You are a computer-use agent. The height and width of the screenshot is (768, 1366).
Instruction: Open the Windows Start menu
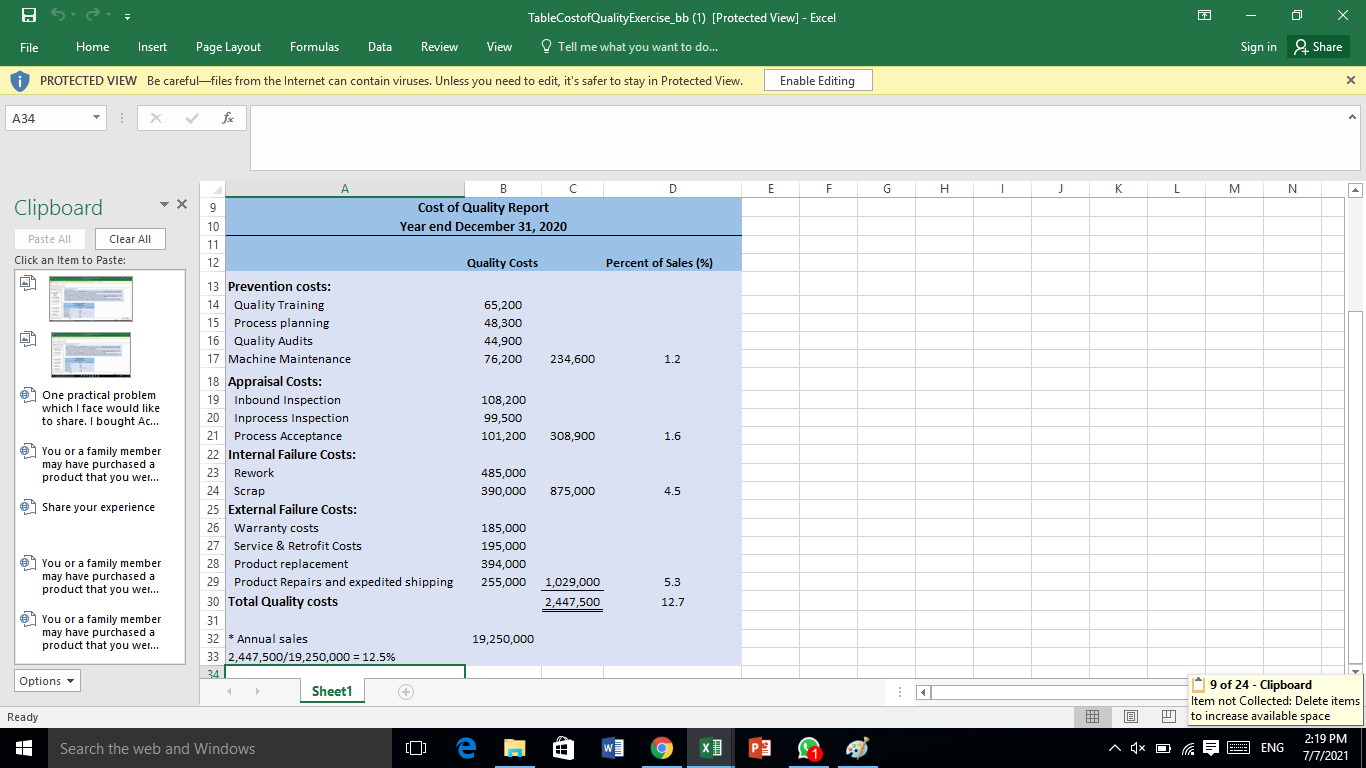[x=23, y=748]
